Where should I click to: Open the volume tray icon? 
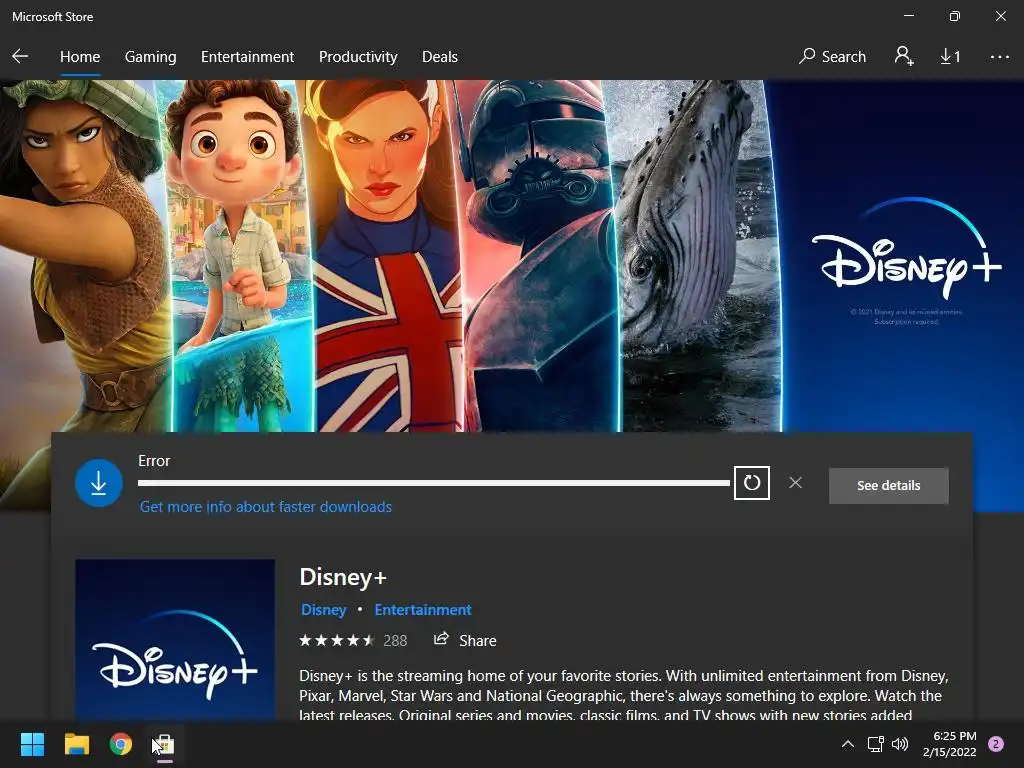click(900, 744)
